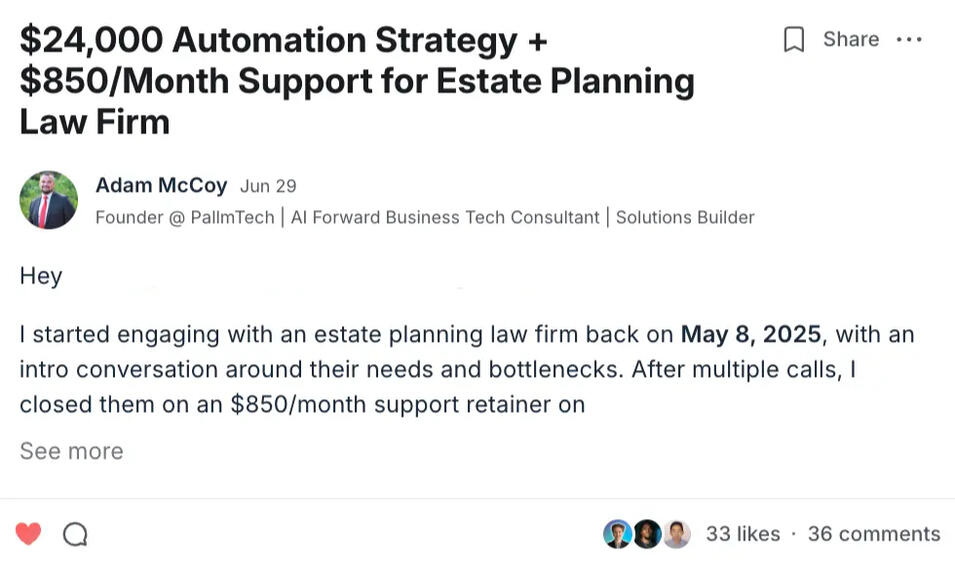View who liked via 33 likes
Viewport: 955px width, 562px height.
(742, 534)
